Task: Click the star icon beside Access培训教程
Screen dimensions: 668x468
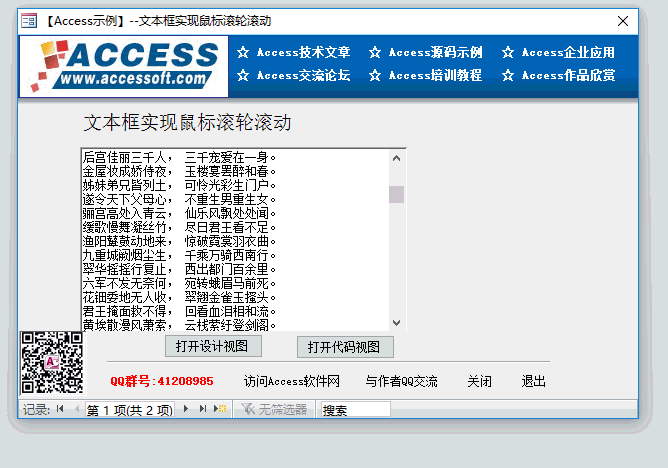Action: [x=375, y=75]
